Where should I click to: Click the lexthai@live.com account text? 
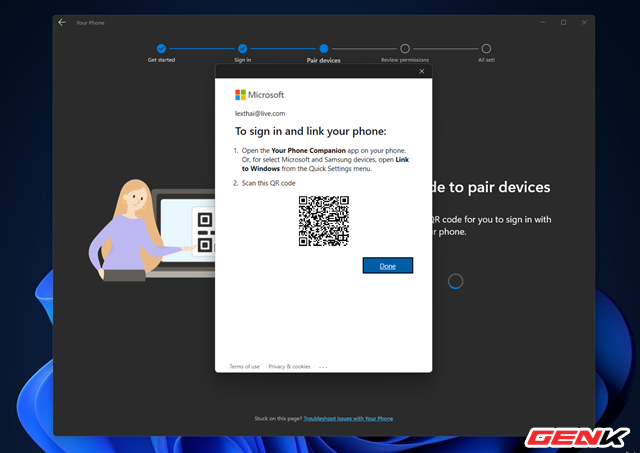pyautogui.click(x=260, y=113)
